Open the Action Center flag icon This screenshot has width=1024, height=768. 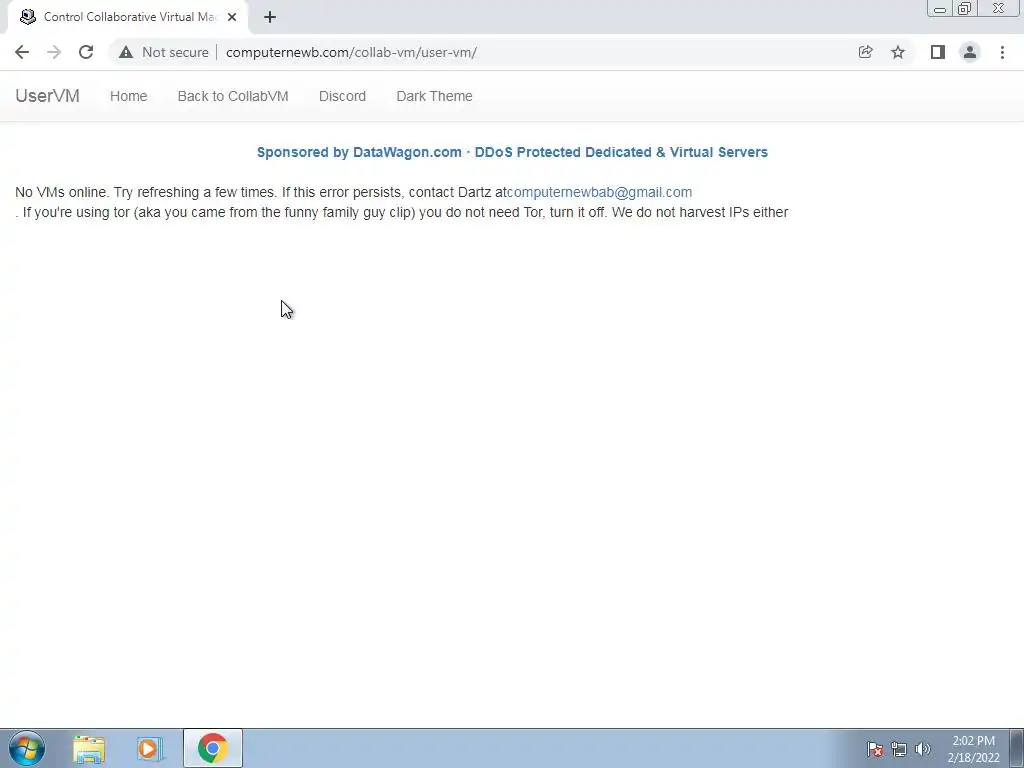click(x=875, y=749)
